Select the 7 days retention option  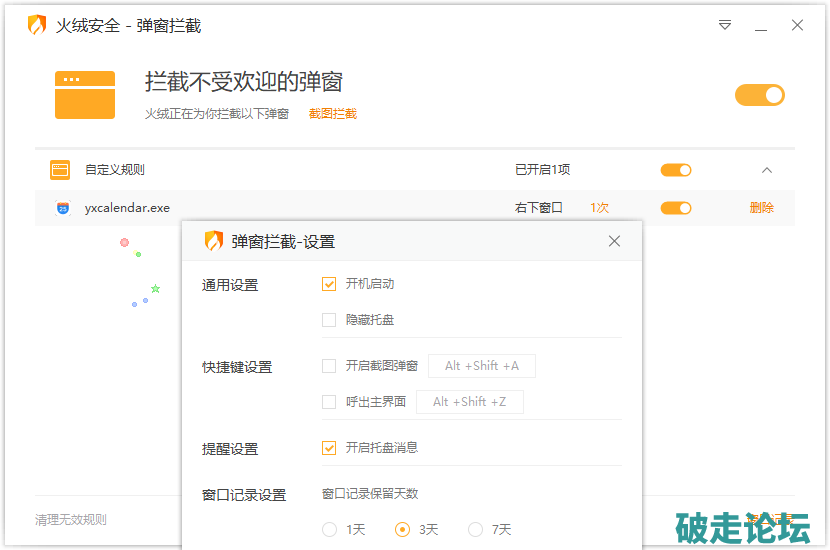[x=475, y=530]
